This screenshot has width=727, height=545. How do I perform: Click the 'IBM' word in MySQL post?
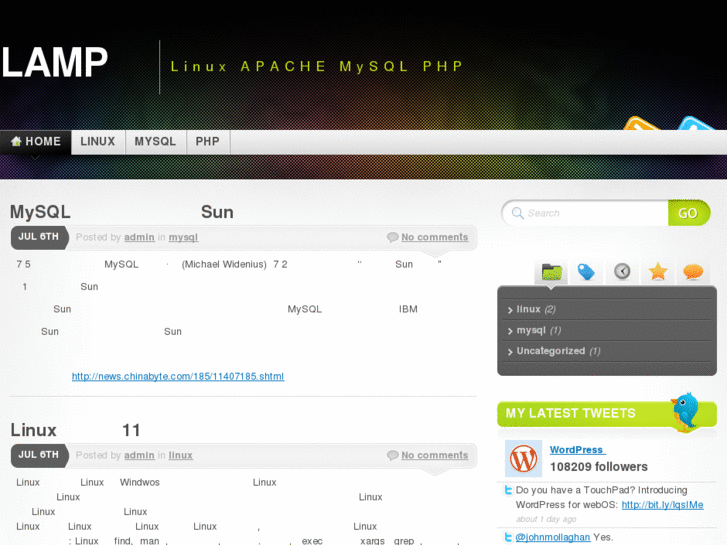pos(408,309)
